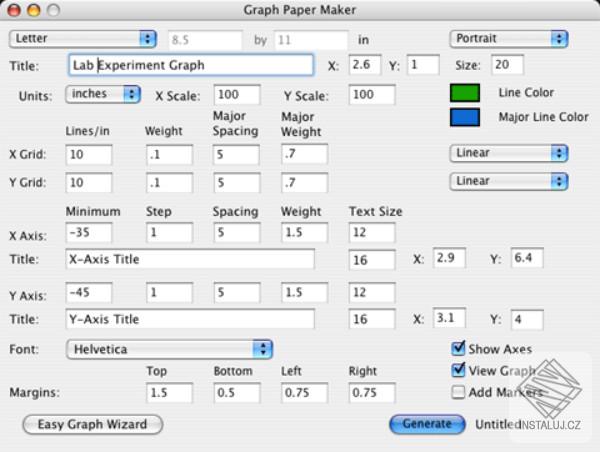Toggle the Show Axes checkbox
The height and width of the screenshot is (452, 600).
point(458,348)
